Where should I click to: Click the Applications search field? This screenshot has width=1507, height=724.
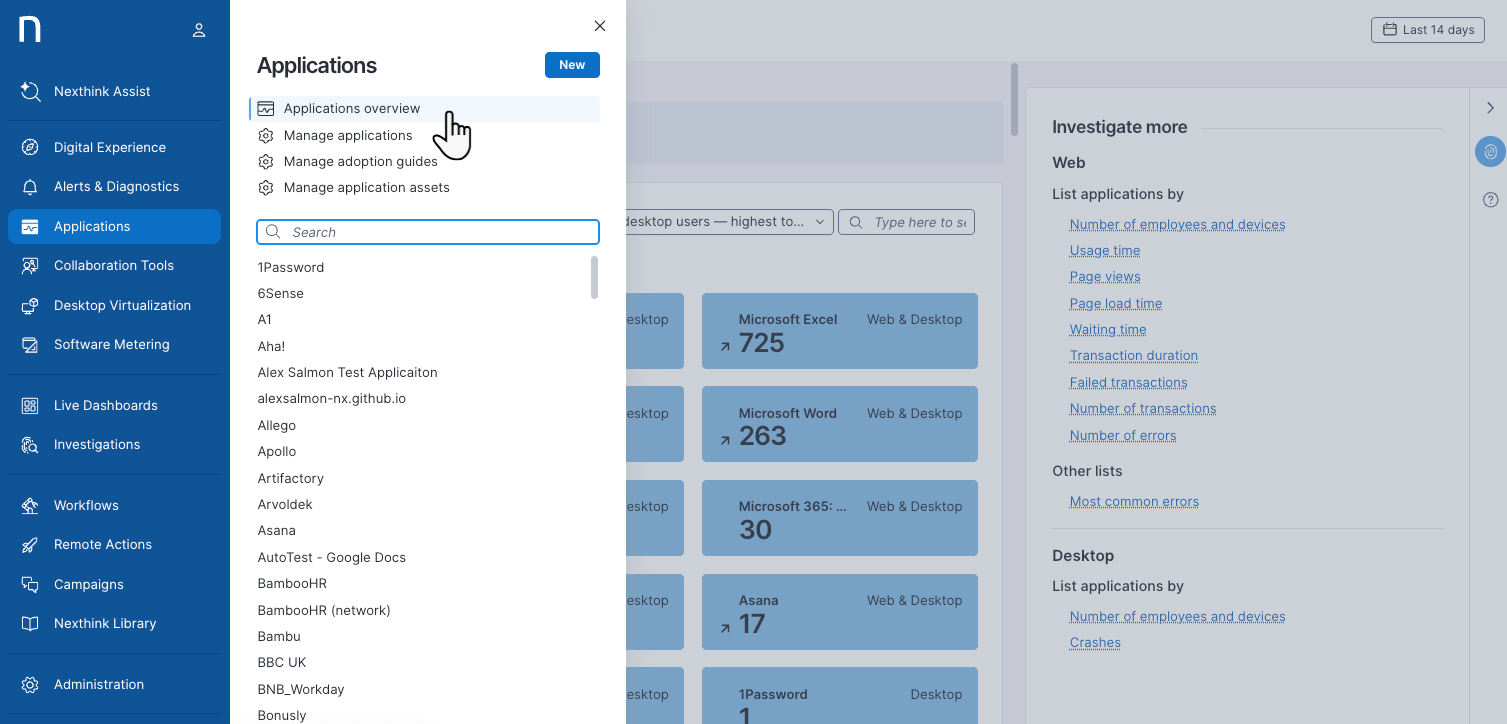[x=440, y=232]
